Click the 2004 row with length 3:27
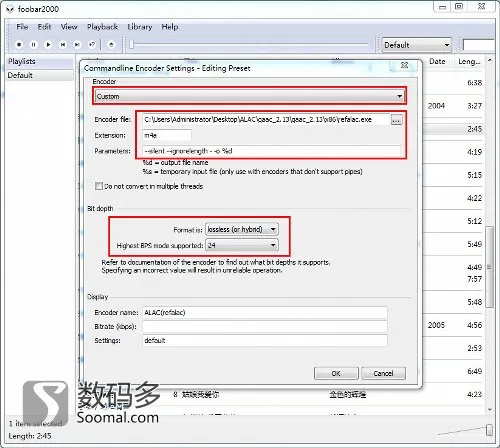This screenshot has width=500, height=448. click(x=453, y=106)
